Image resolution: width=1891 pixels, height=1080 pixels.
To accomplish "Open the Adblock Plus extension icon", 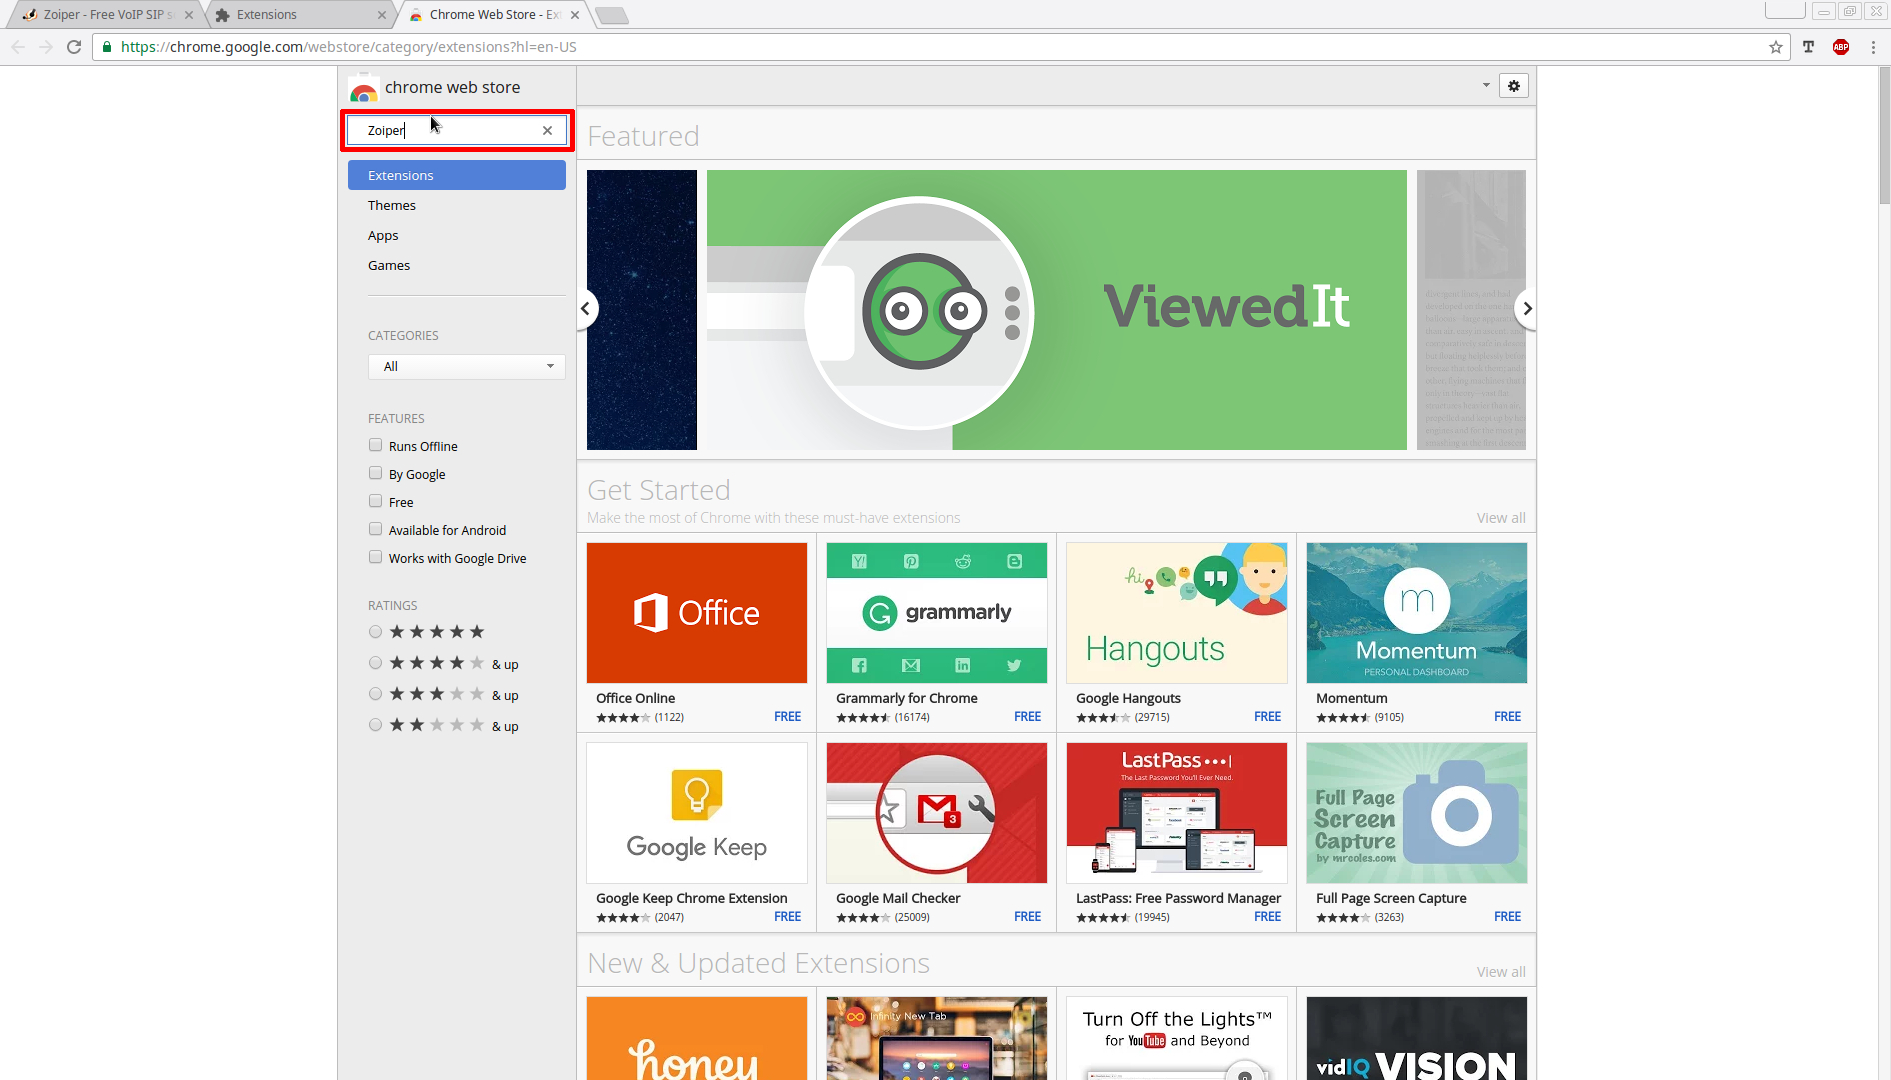I will point(1840,47).
